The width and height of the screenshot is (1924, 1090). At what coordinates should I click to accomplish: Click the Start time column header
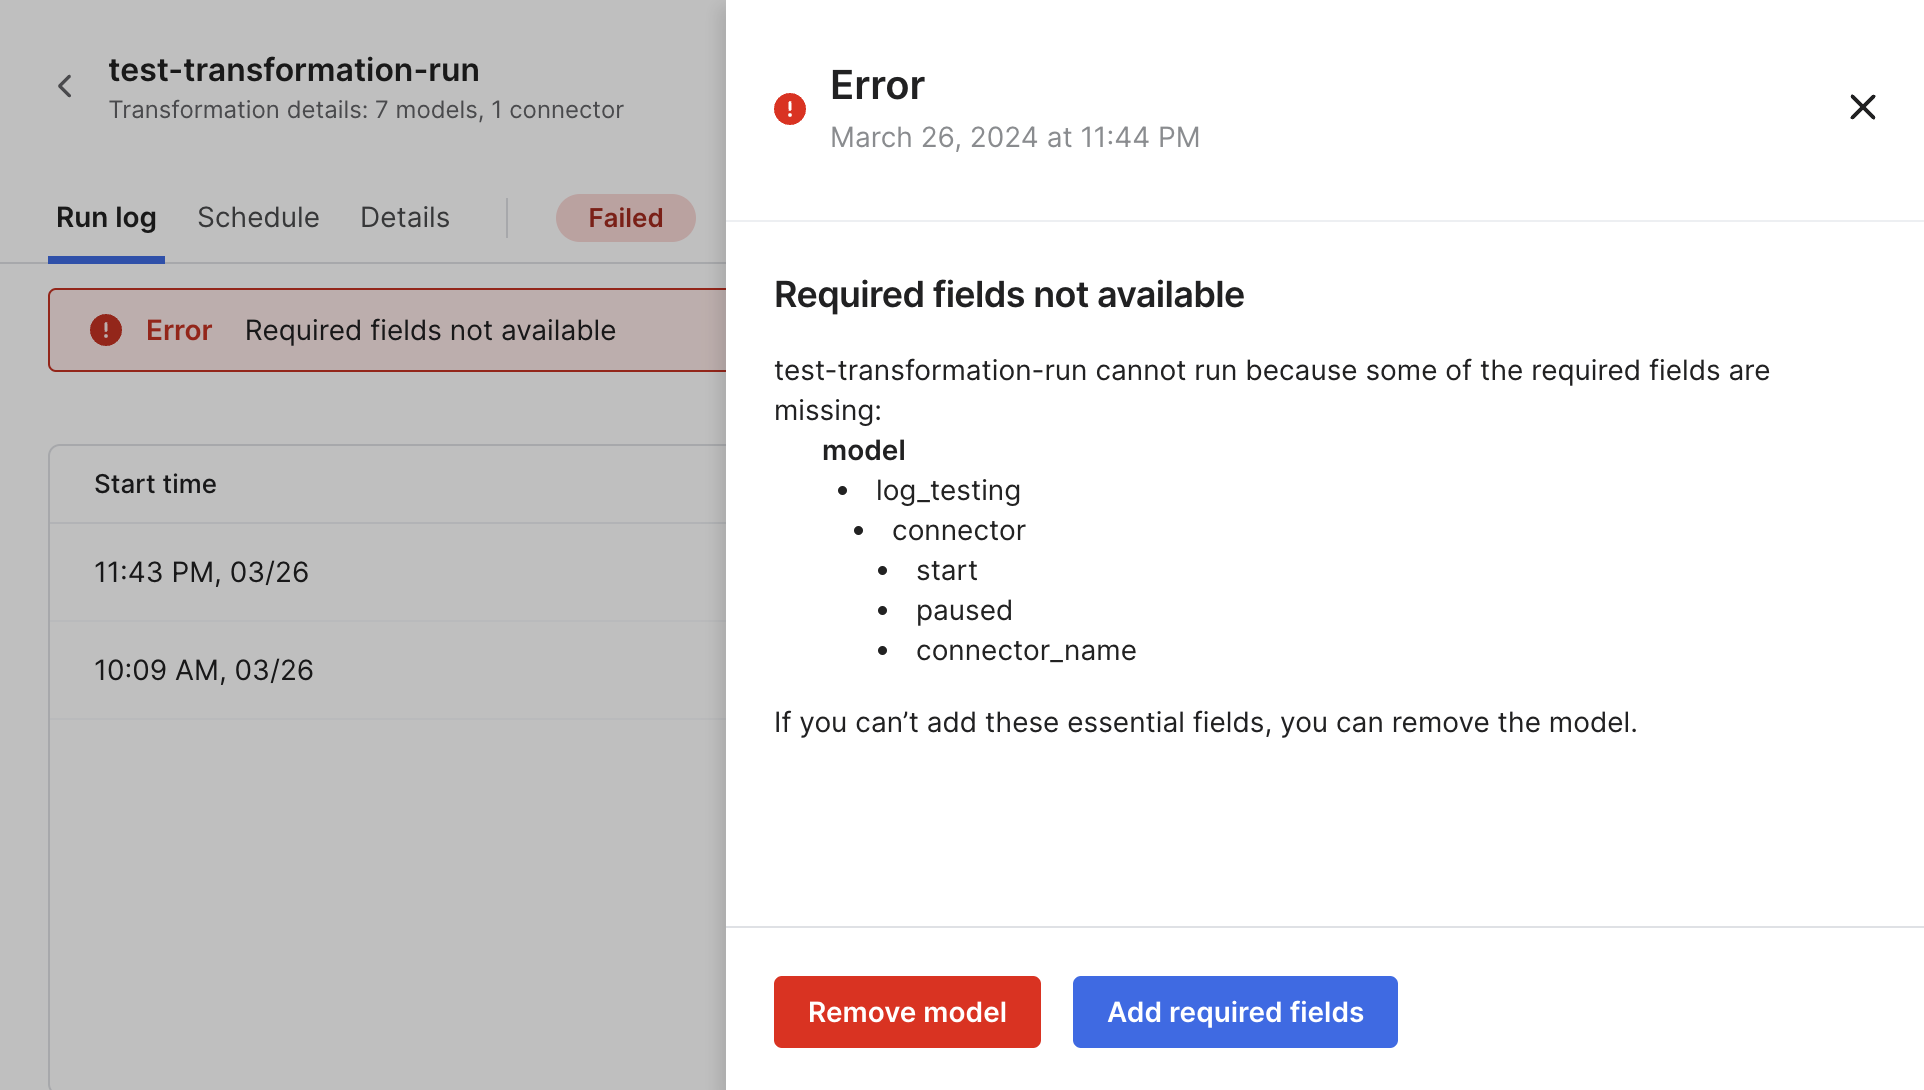point(155,482)
